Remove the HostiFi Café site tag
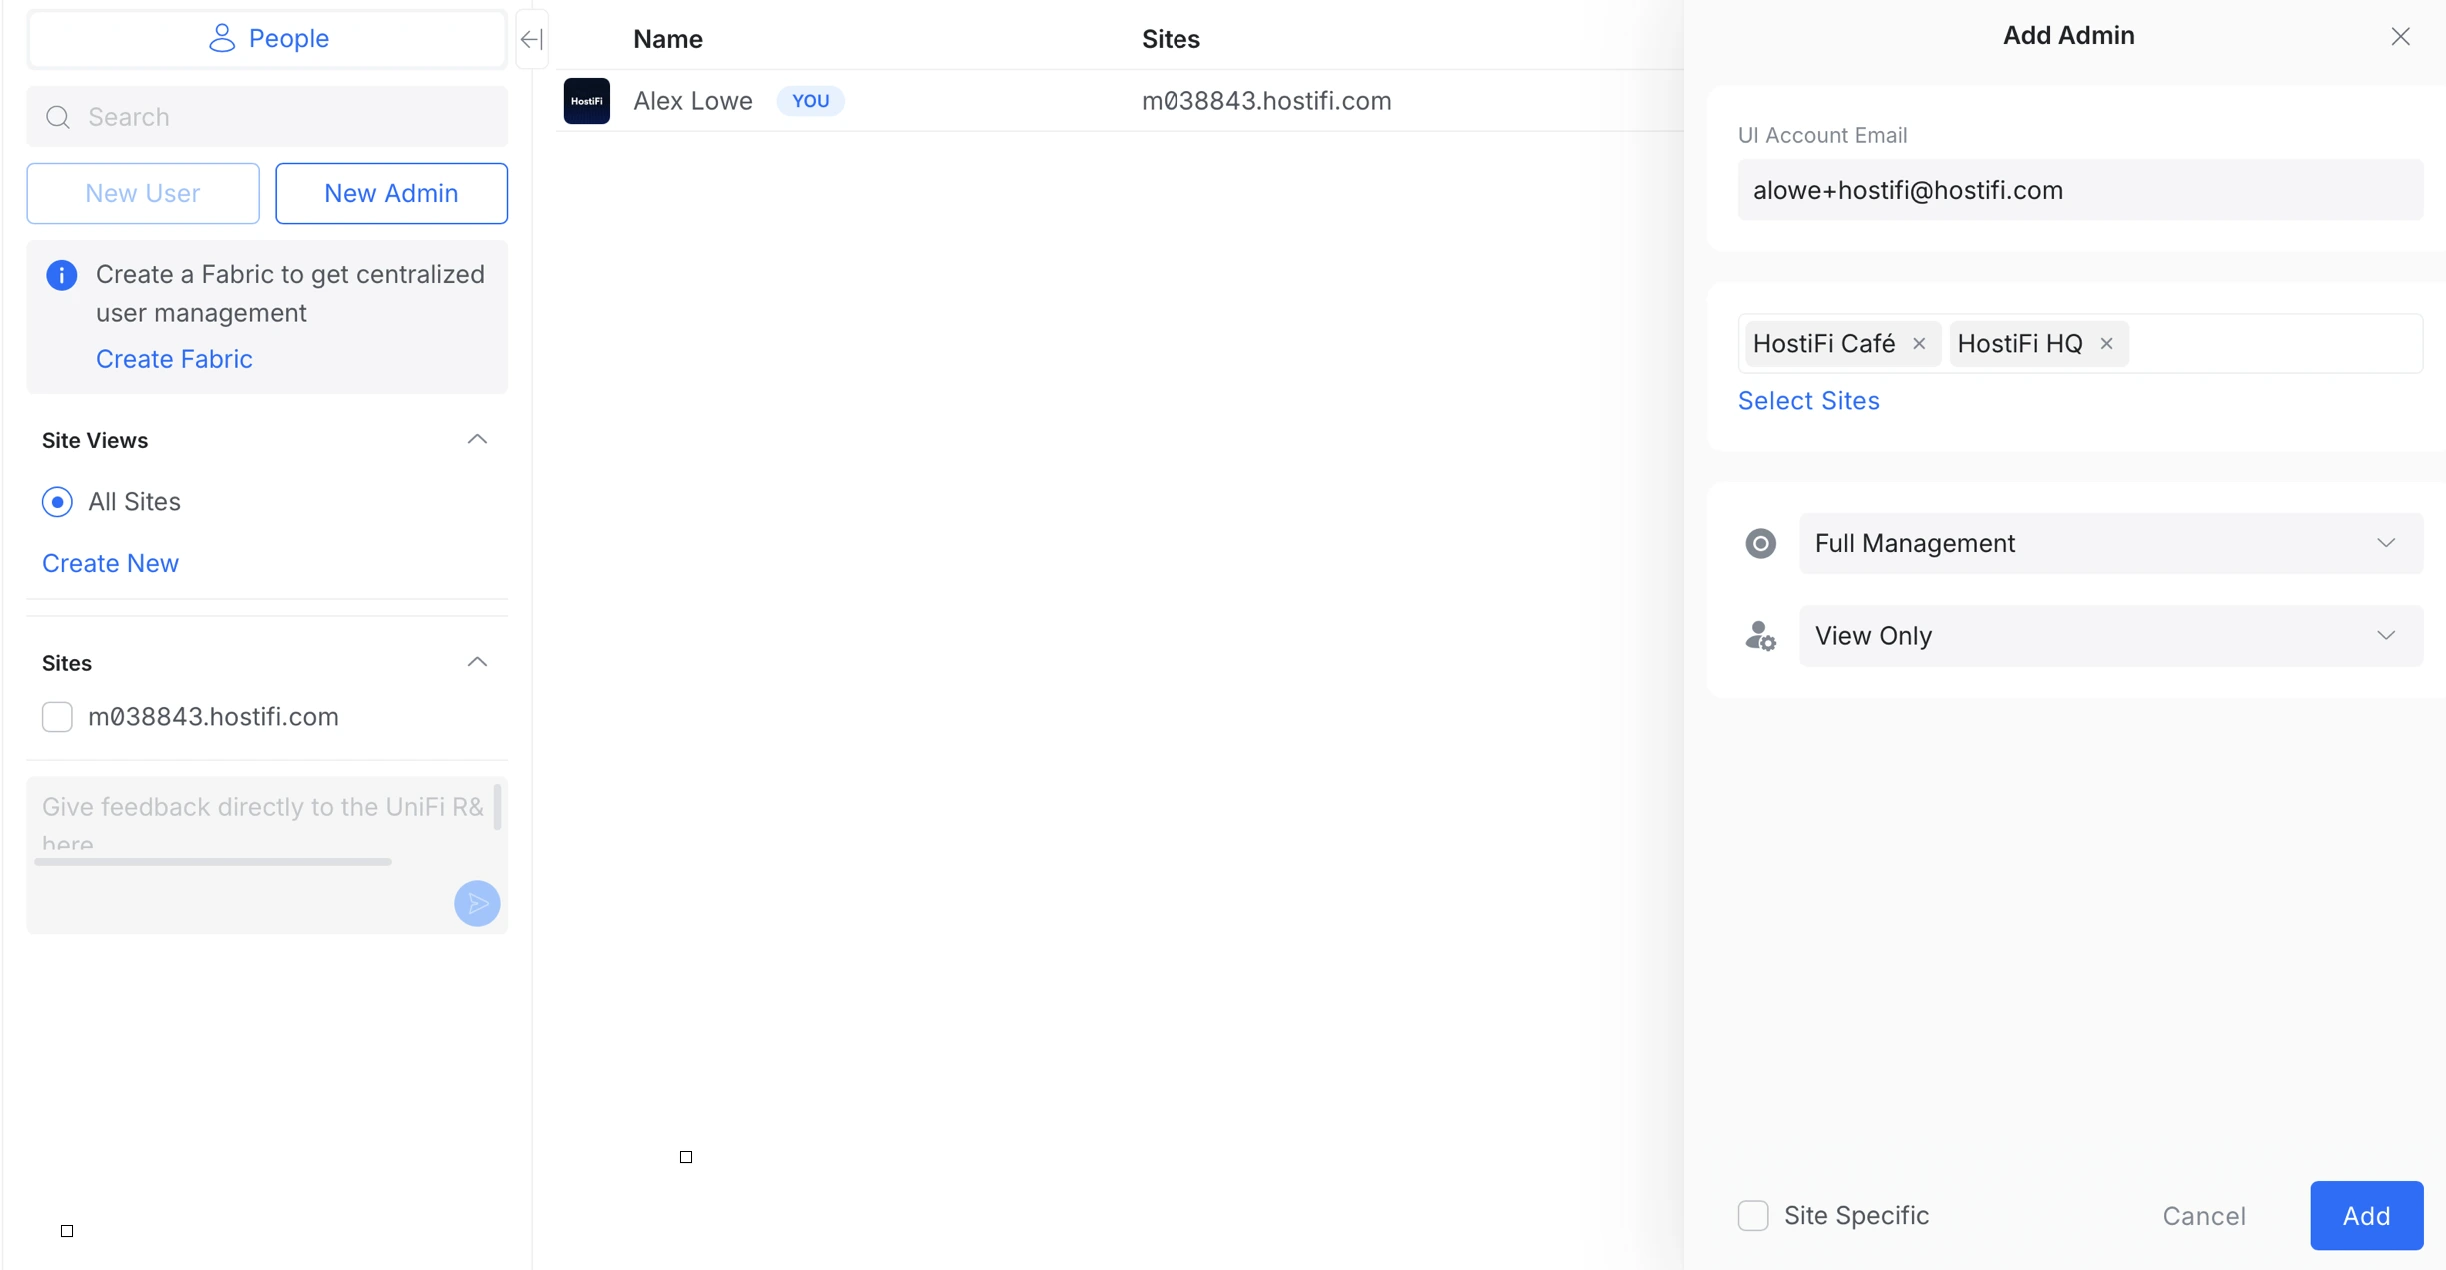Viewport: 2446px width, 1270px height. point(1919,344)
